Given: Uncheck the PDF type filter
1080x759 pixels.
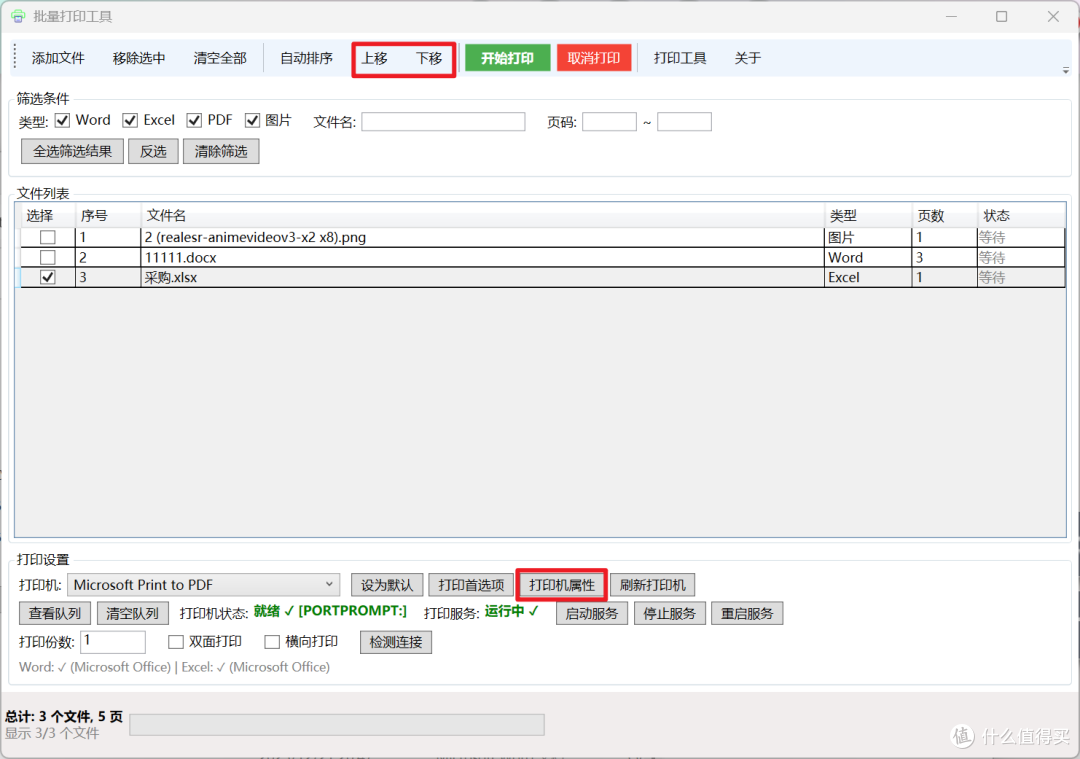Looking at the screenshot, I should tap(194, 121).
